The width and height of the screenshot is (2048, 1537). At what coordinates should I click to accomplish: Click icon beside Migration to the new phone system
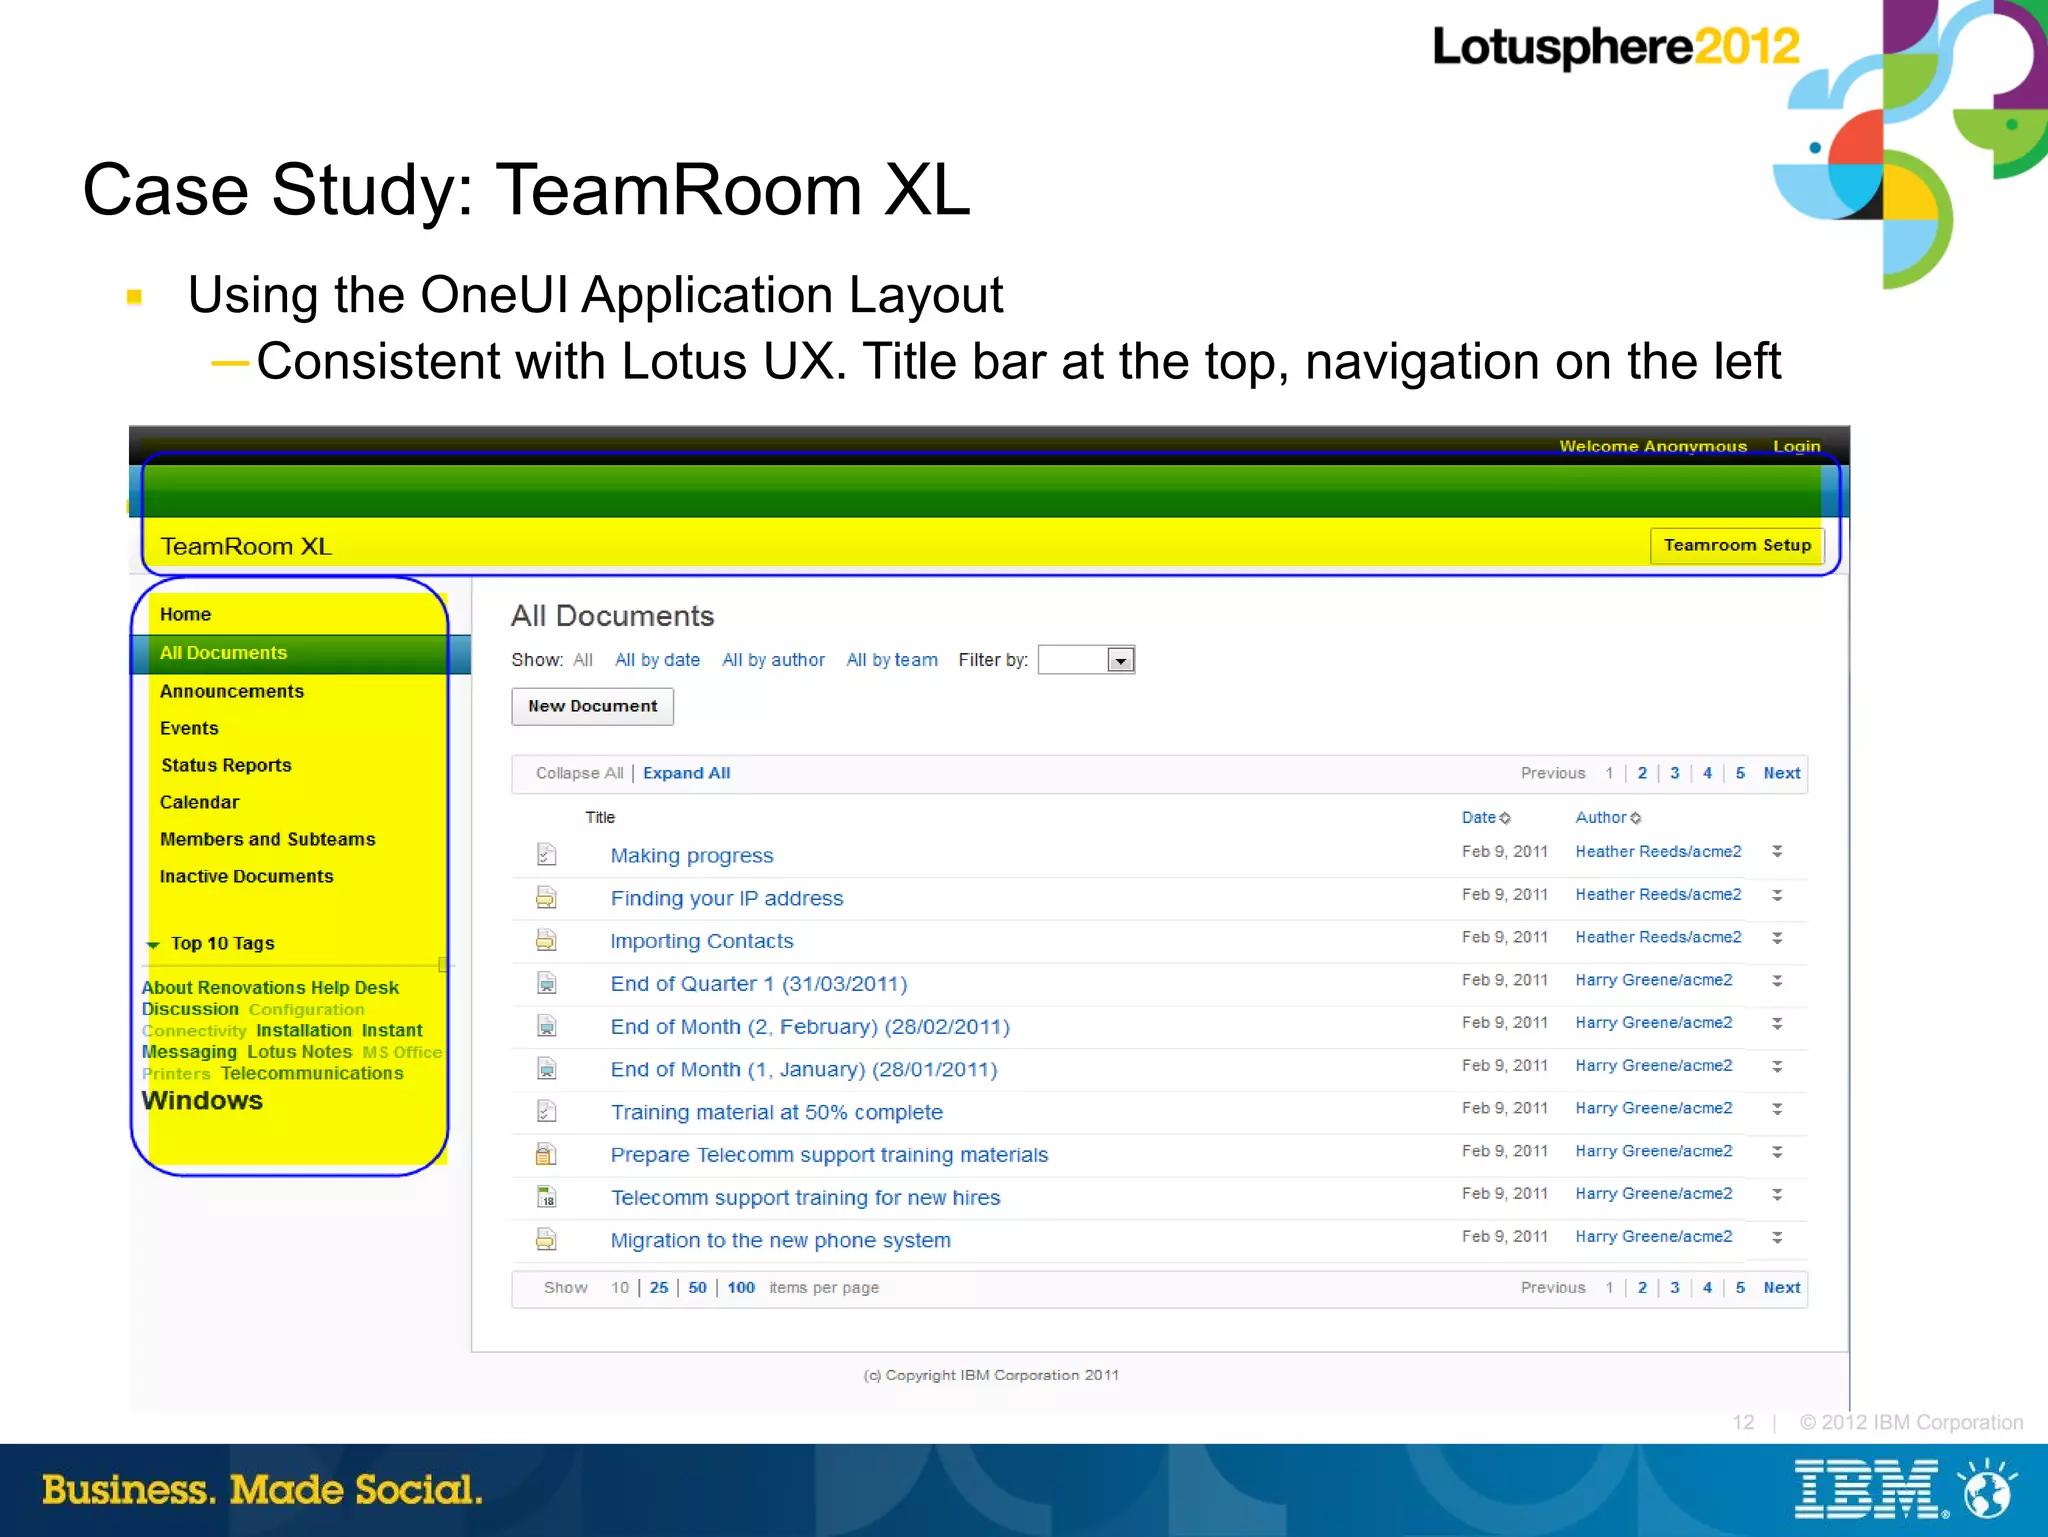(546, 1240)
